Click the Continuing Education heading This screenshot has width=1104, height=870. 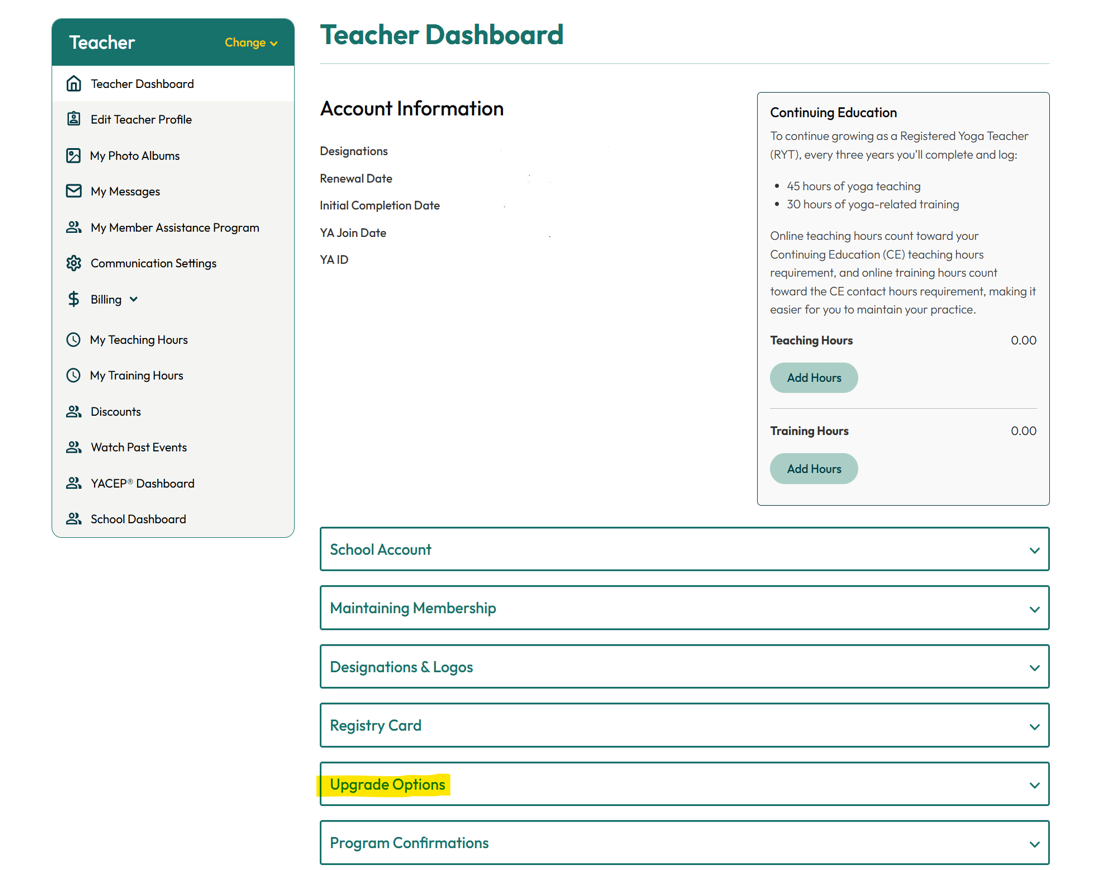833,113
